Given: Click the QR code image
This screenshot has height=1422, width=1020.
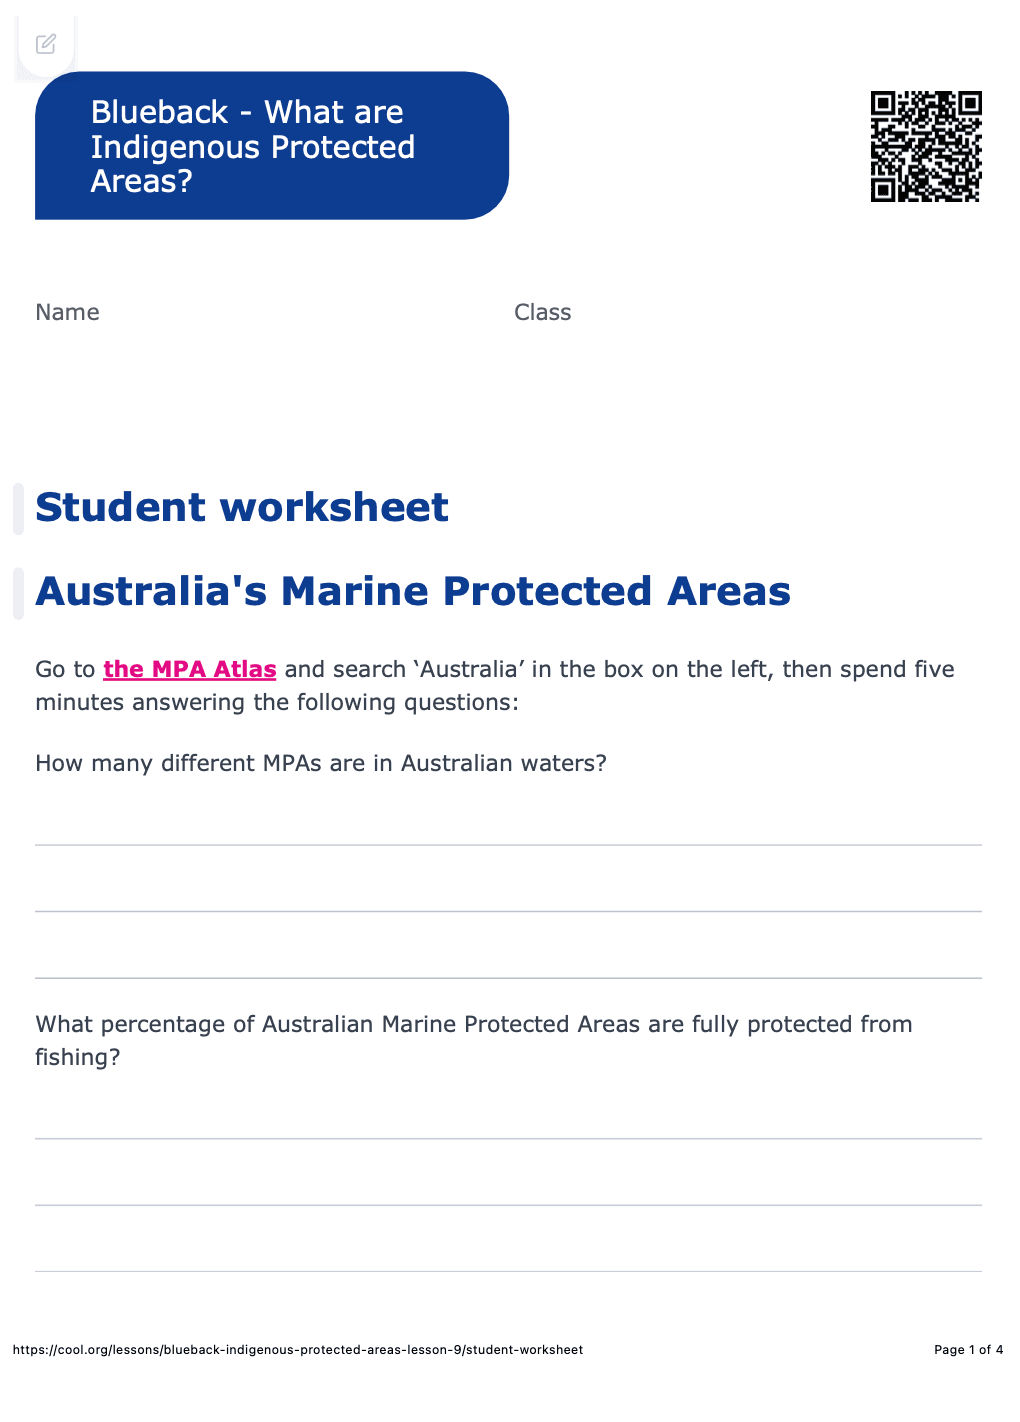Looking at the screenshot, I should coord(926,146).
